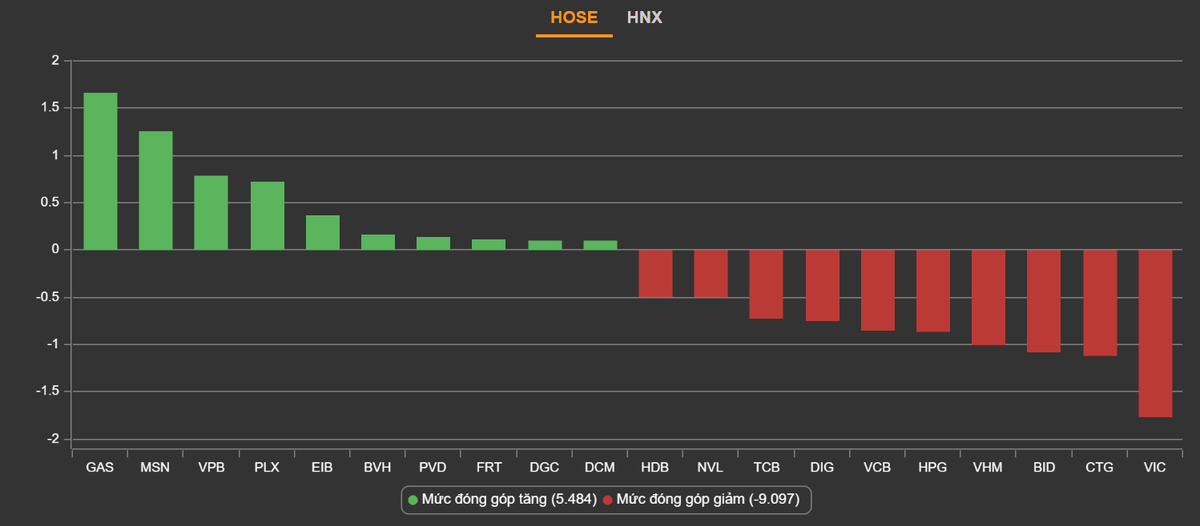The width and height of the screenshot is (1200, 526).
Task: Click the green legend color dot
Action: point(413,499)
